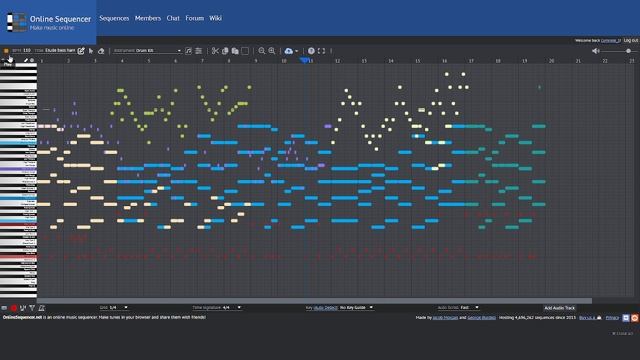Image resolution: width=640 pixels, height=360 pixels.
Task: Adjust the volume slider handle
Action: (x=629, y=51)
